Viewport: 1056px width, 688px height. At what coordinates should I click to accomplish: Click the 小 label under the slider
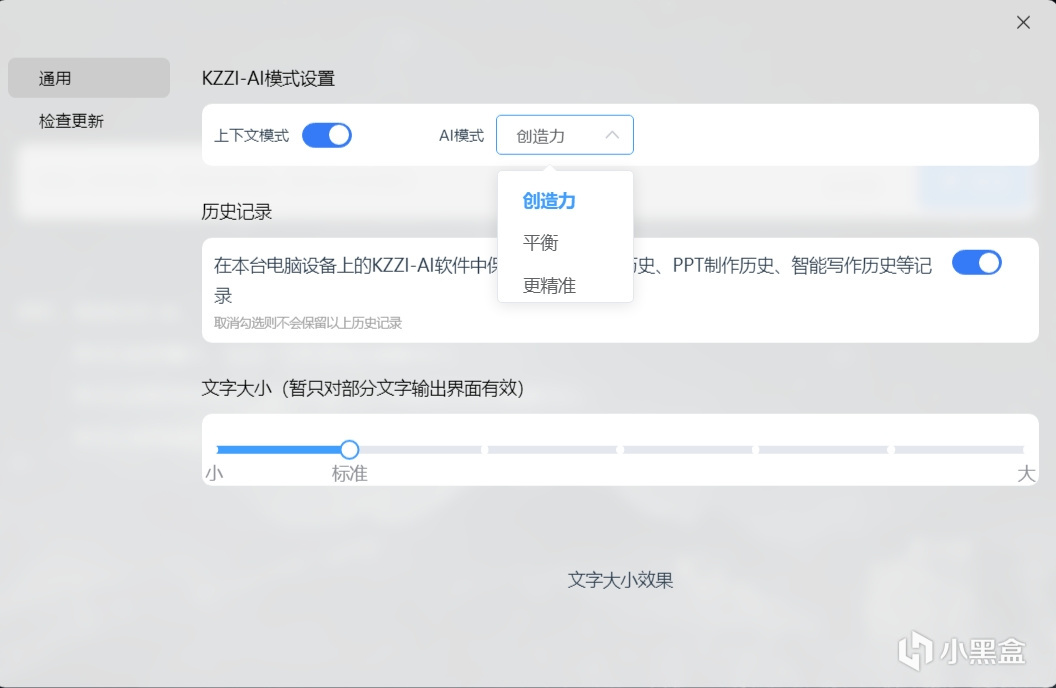point(214,474)
